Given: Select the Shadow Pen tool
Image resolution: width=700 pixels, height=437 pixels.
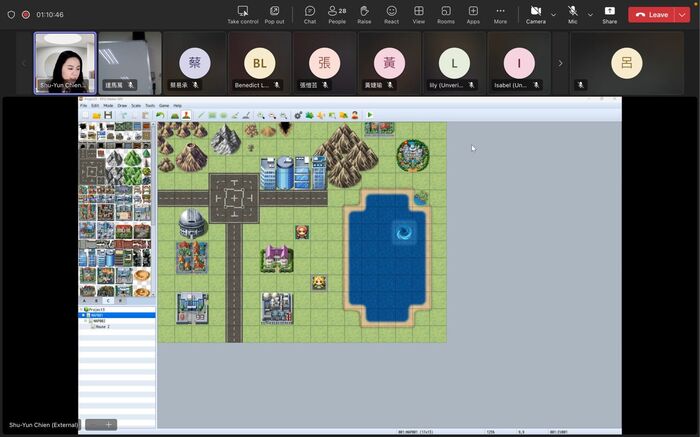Looking at the screenshot, I should pyautogui.click(x=246, y=115).
